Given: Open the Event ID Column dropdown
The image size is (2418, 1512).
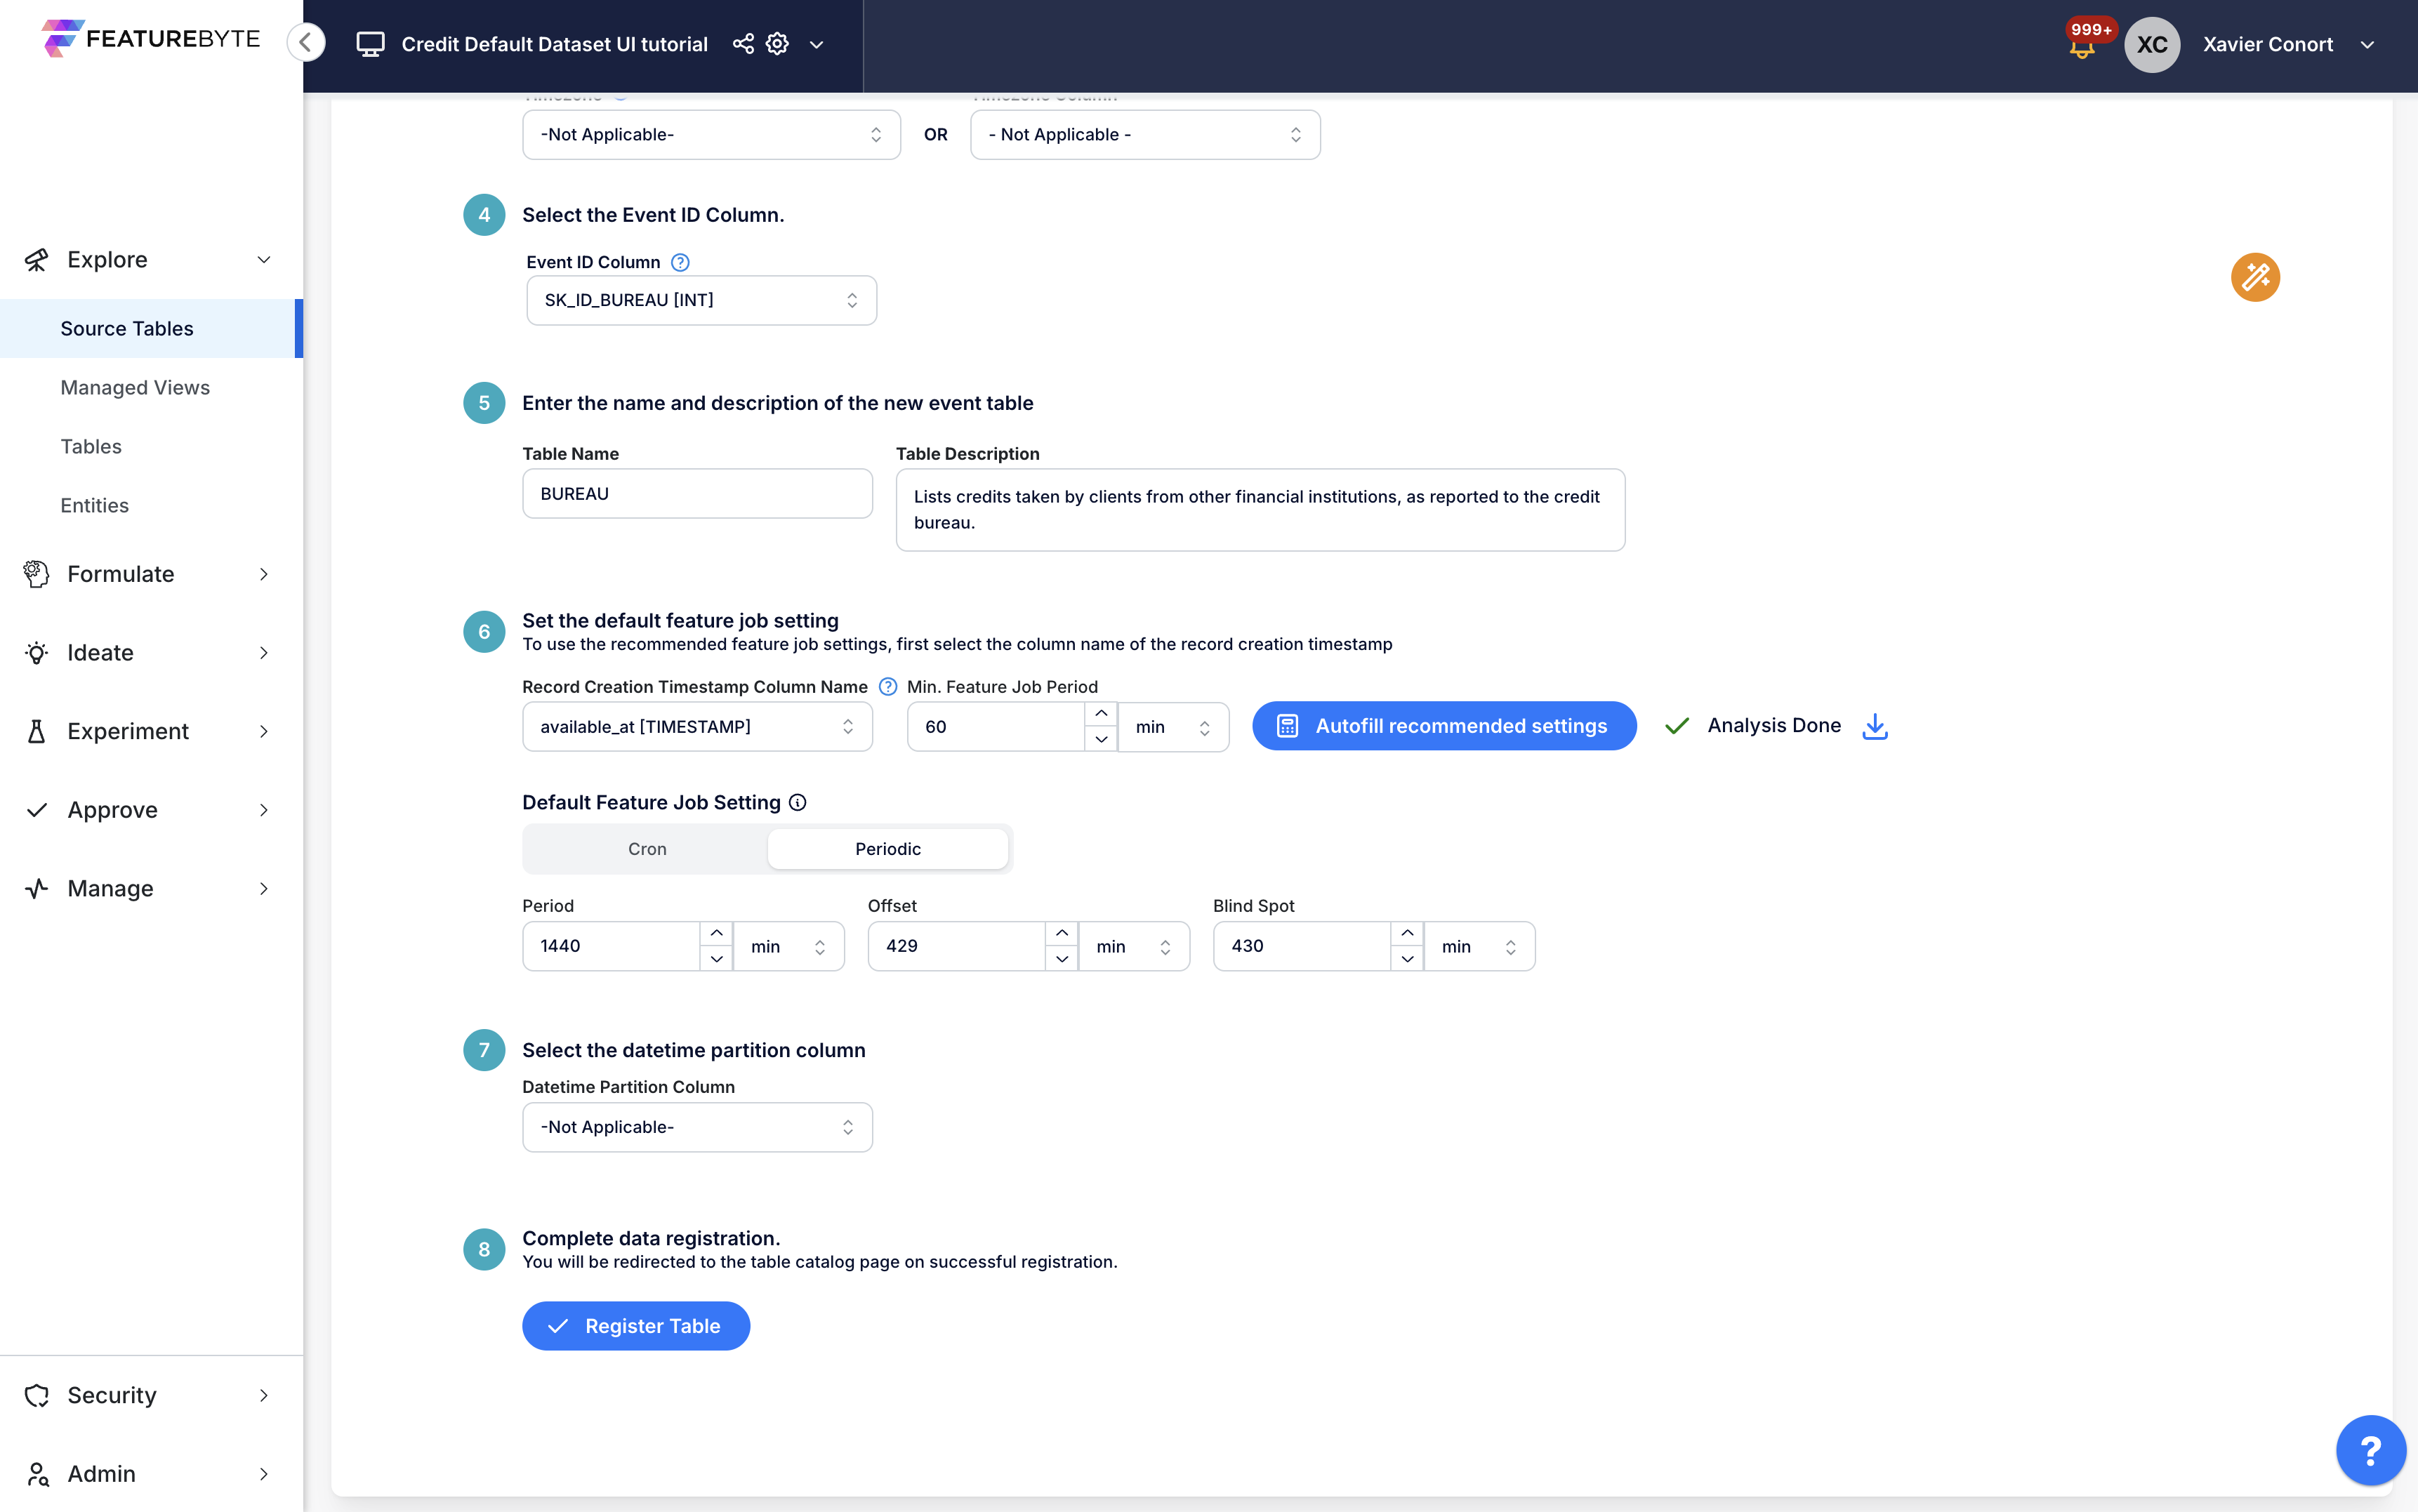Looking at the screenshot, I should click(701, 300).
